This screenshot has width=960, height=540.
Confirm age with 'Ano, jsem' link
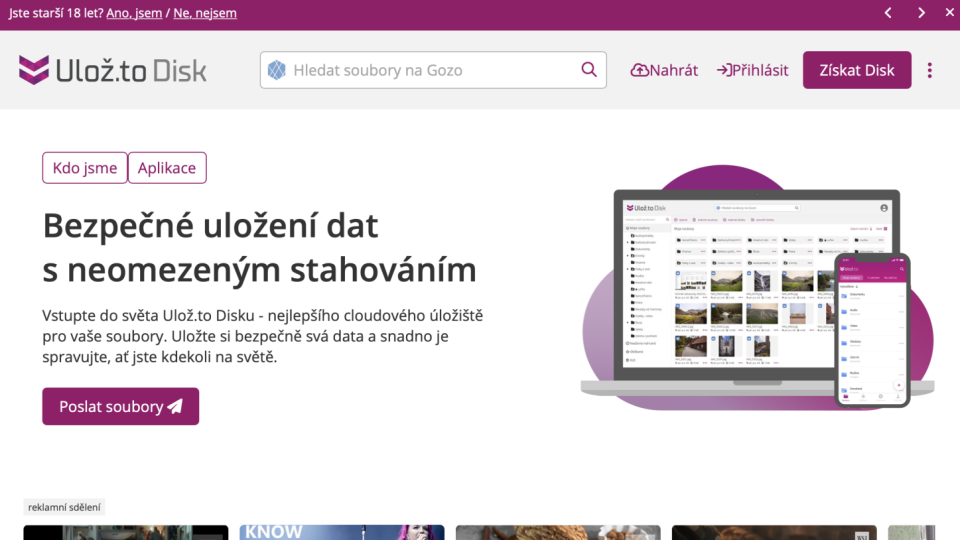click(134, 13)
